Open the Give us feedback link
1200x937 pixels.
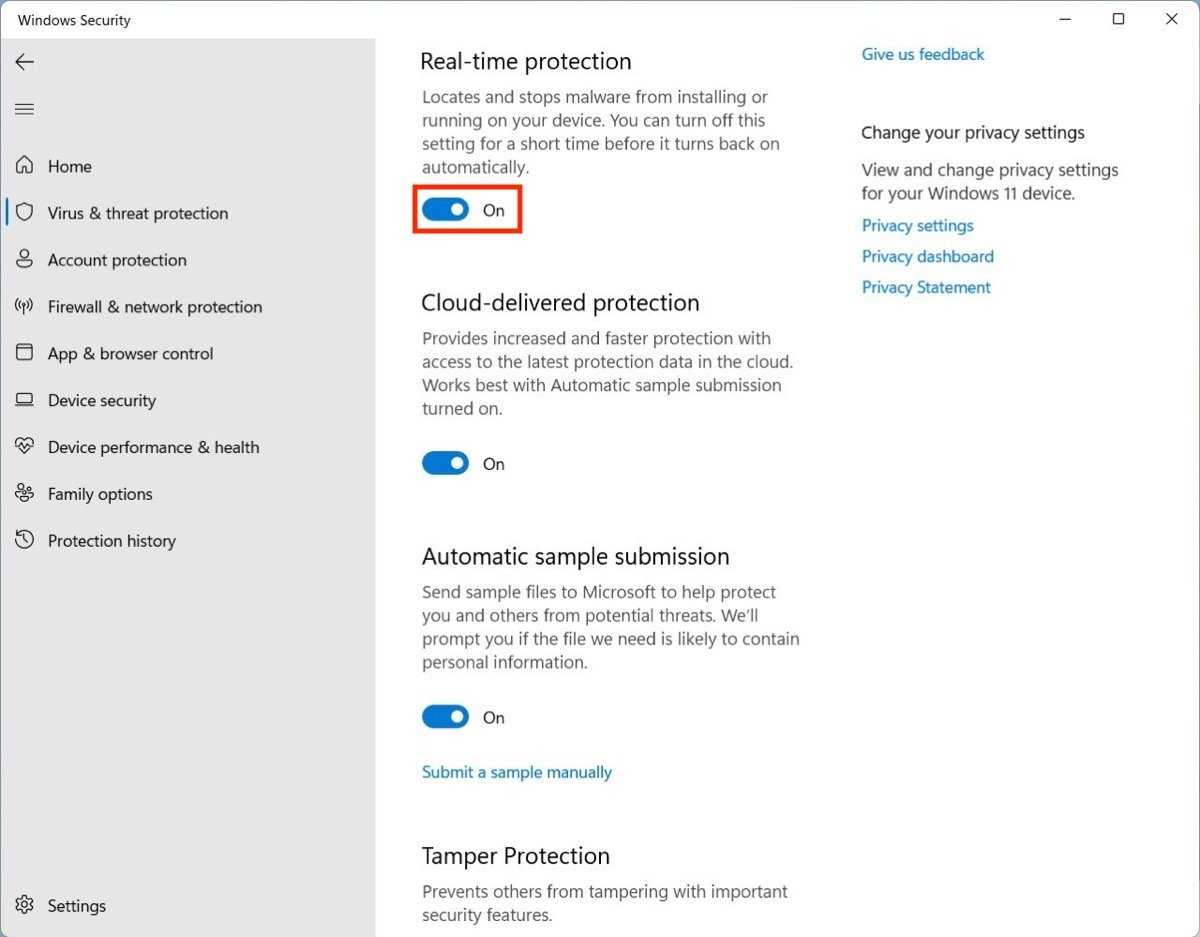pyautogui.click(x=923, y=55)
